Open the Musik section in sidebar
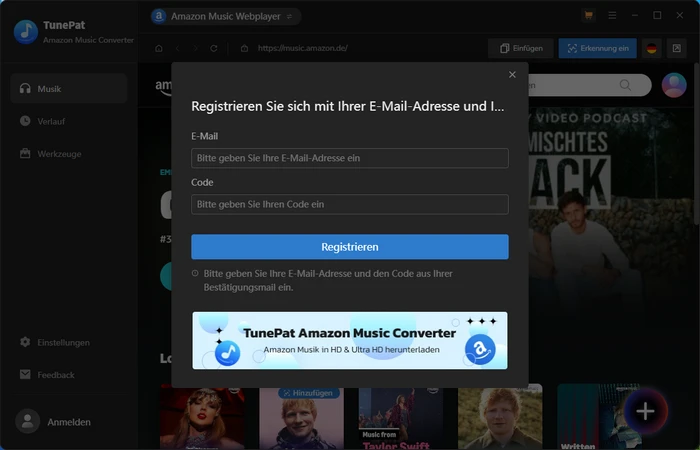Screen dimensions: 700x450 coord(69,88)
